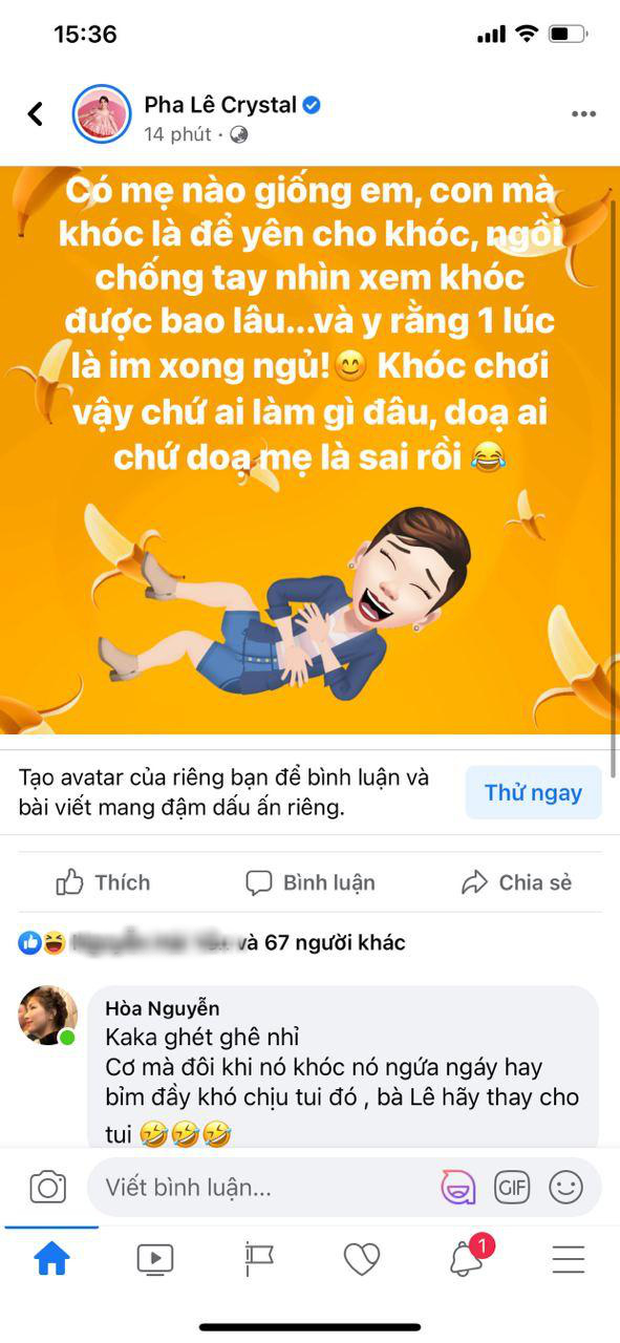Like the post with Thích
This screenshot has width=620, height=1343.
tap(103, 882)
